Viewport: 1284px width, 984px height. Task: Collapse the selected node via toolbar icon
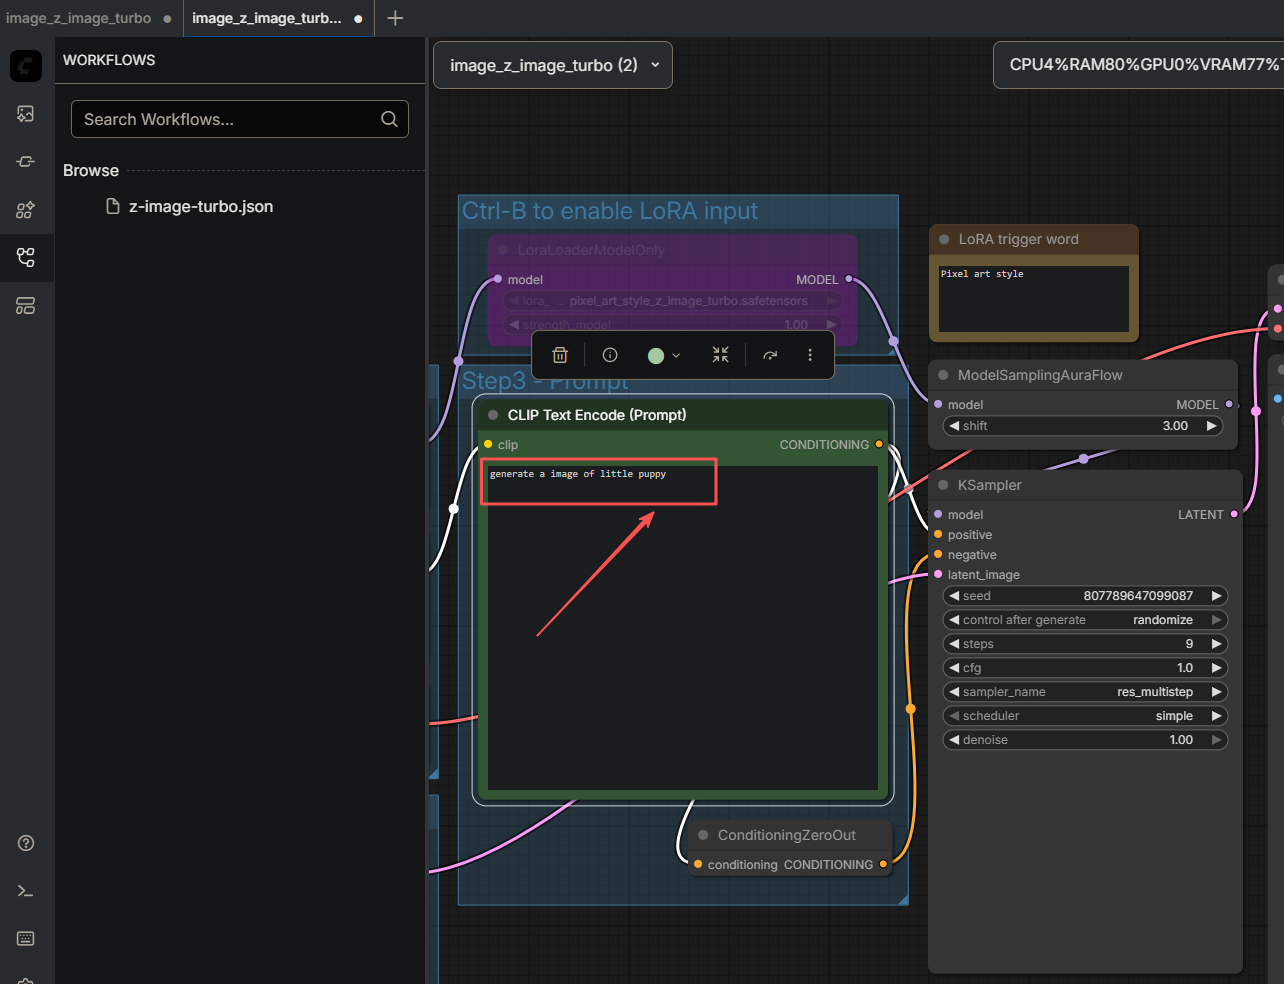(720, 355)
